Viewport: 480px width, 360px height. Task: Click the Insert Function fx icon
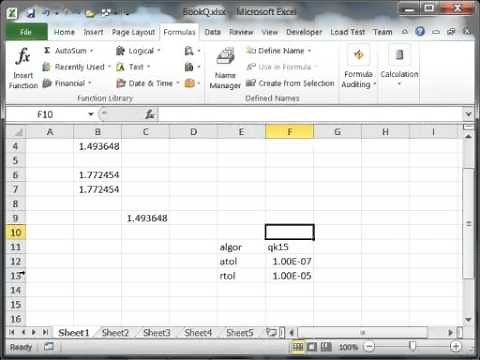coord(23,56)
